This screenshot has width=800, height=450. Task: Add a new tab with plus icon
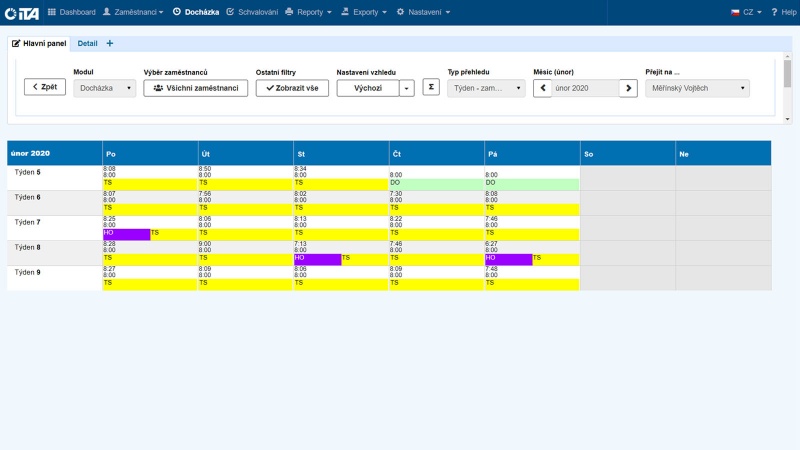point(110,43)
